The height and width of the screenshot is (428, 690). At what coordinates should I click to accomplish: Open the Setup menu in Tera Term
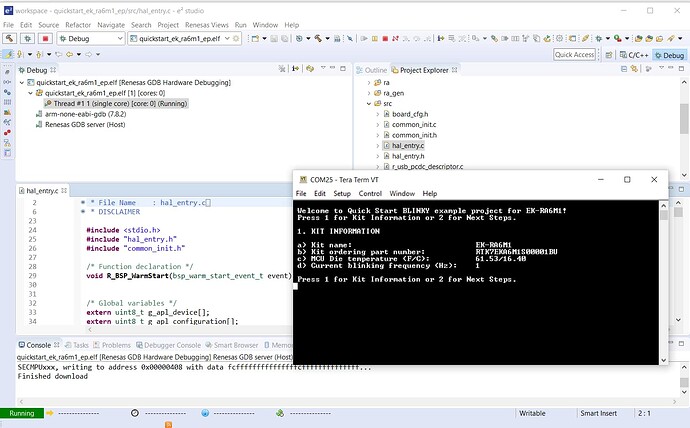coord(342,193)
